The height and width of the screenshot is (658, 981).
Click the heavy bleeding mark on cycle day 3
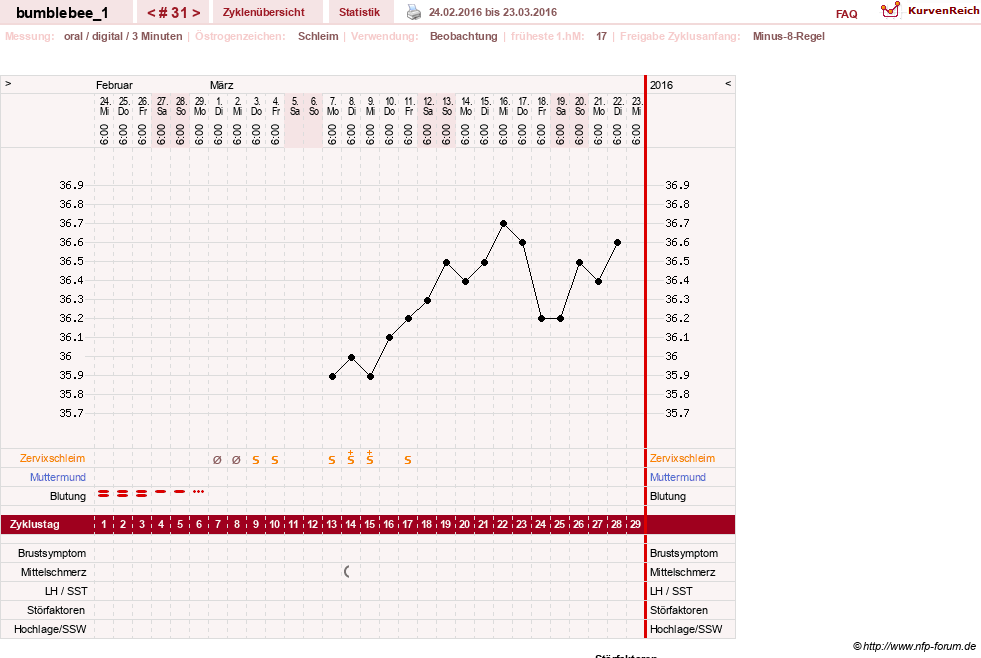pyautogui.click(x=142, y=494)
